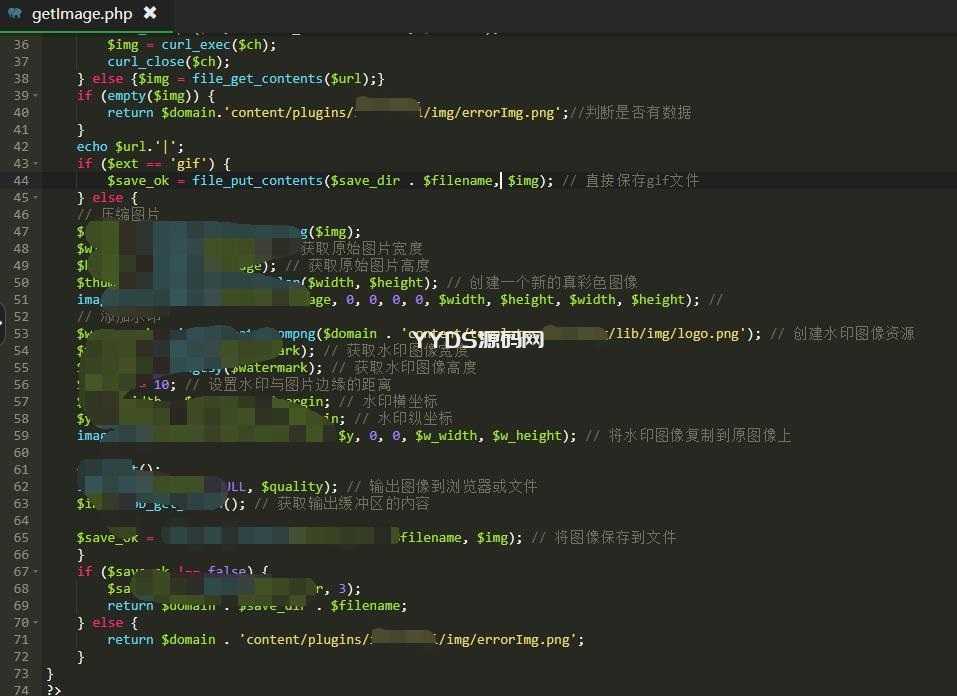Click line number 36 in the gutter
957x696 pixels.
coord(21,45)
